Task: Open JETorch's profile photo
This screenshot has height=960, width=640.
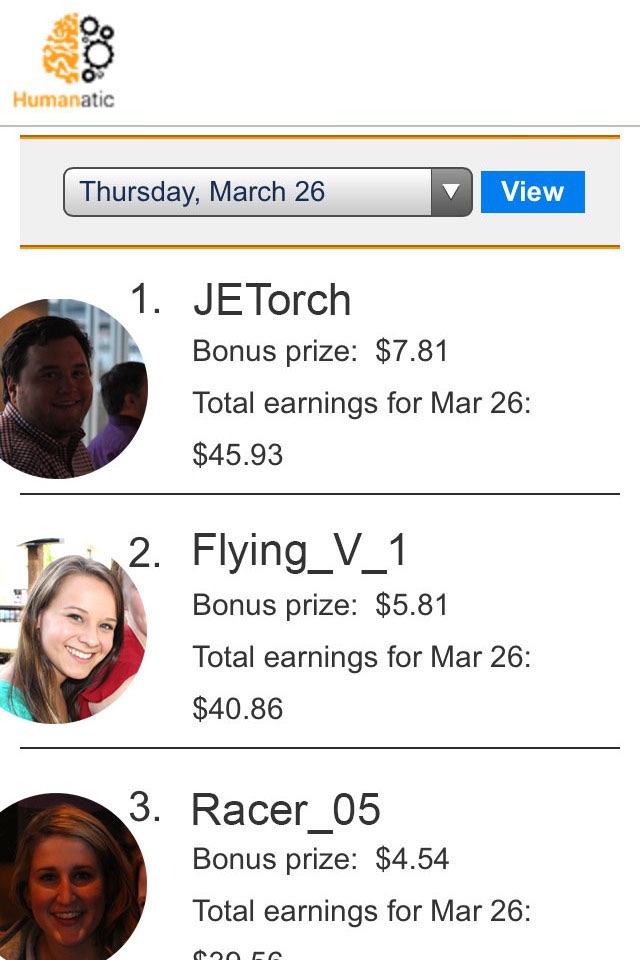Action: tap(72, 389)
